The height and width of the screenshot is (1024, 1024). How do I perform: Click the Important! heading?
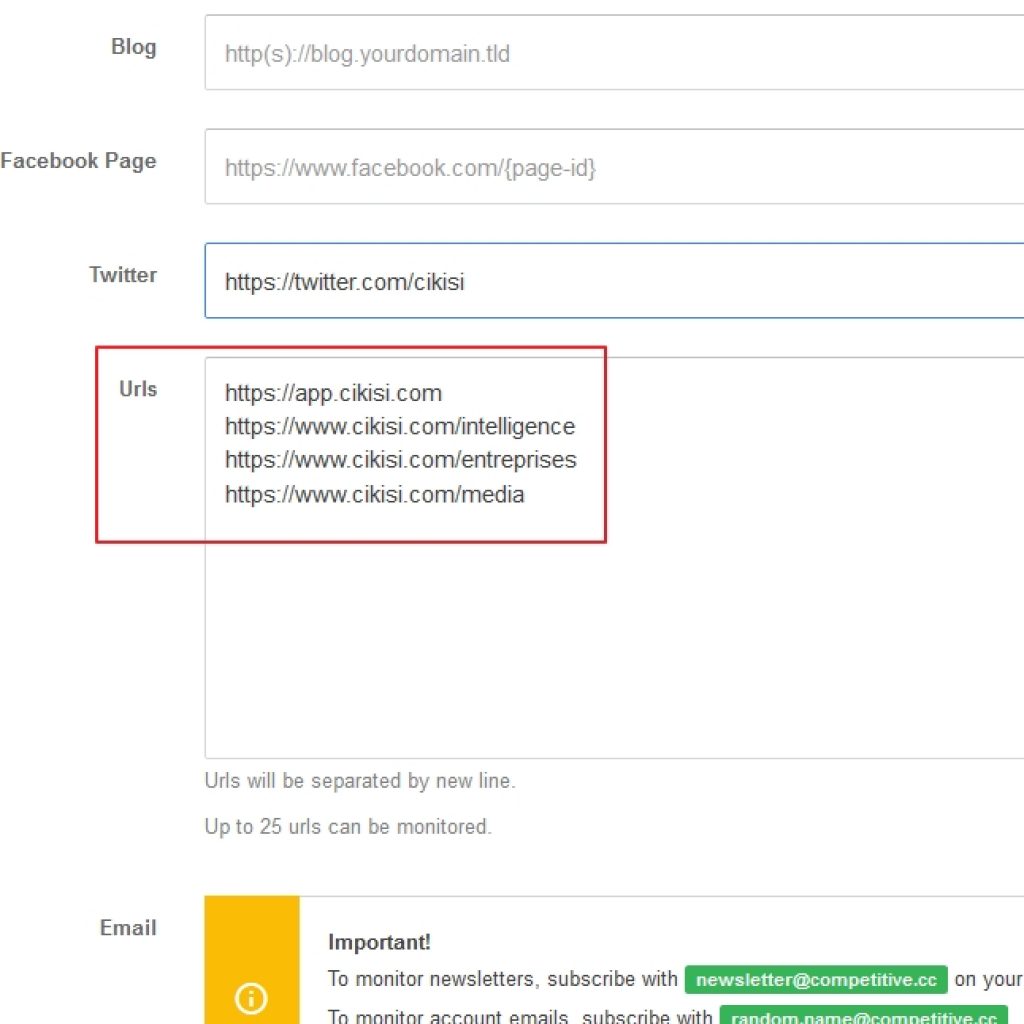(379, 942)
